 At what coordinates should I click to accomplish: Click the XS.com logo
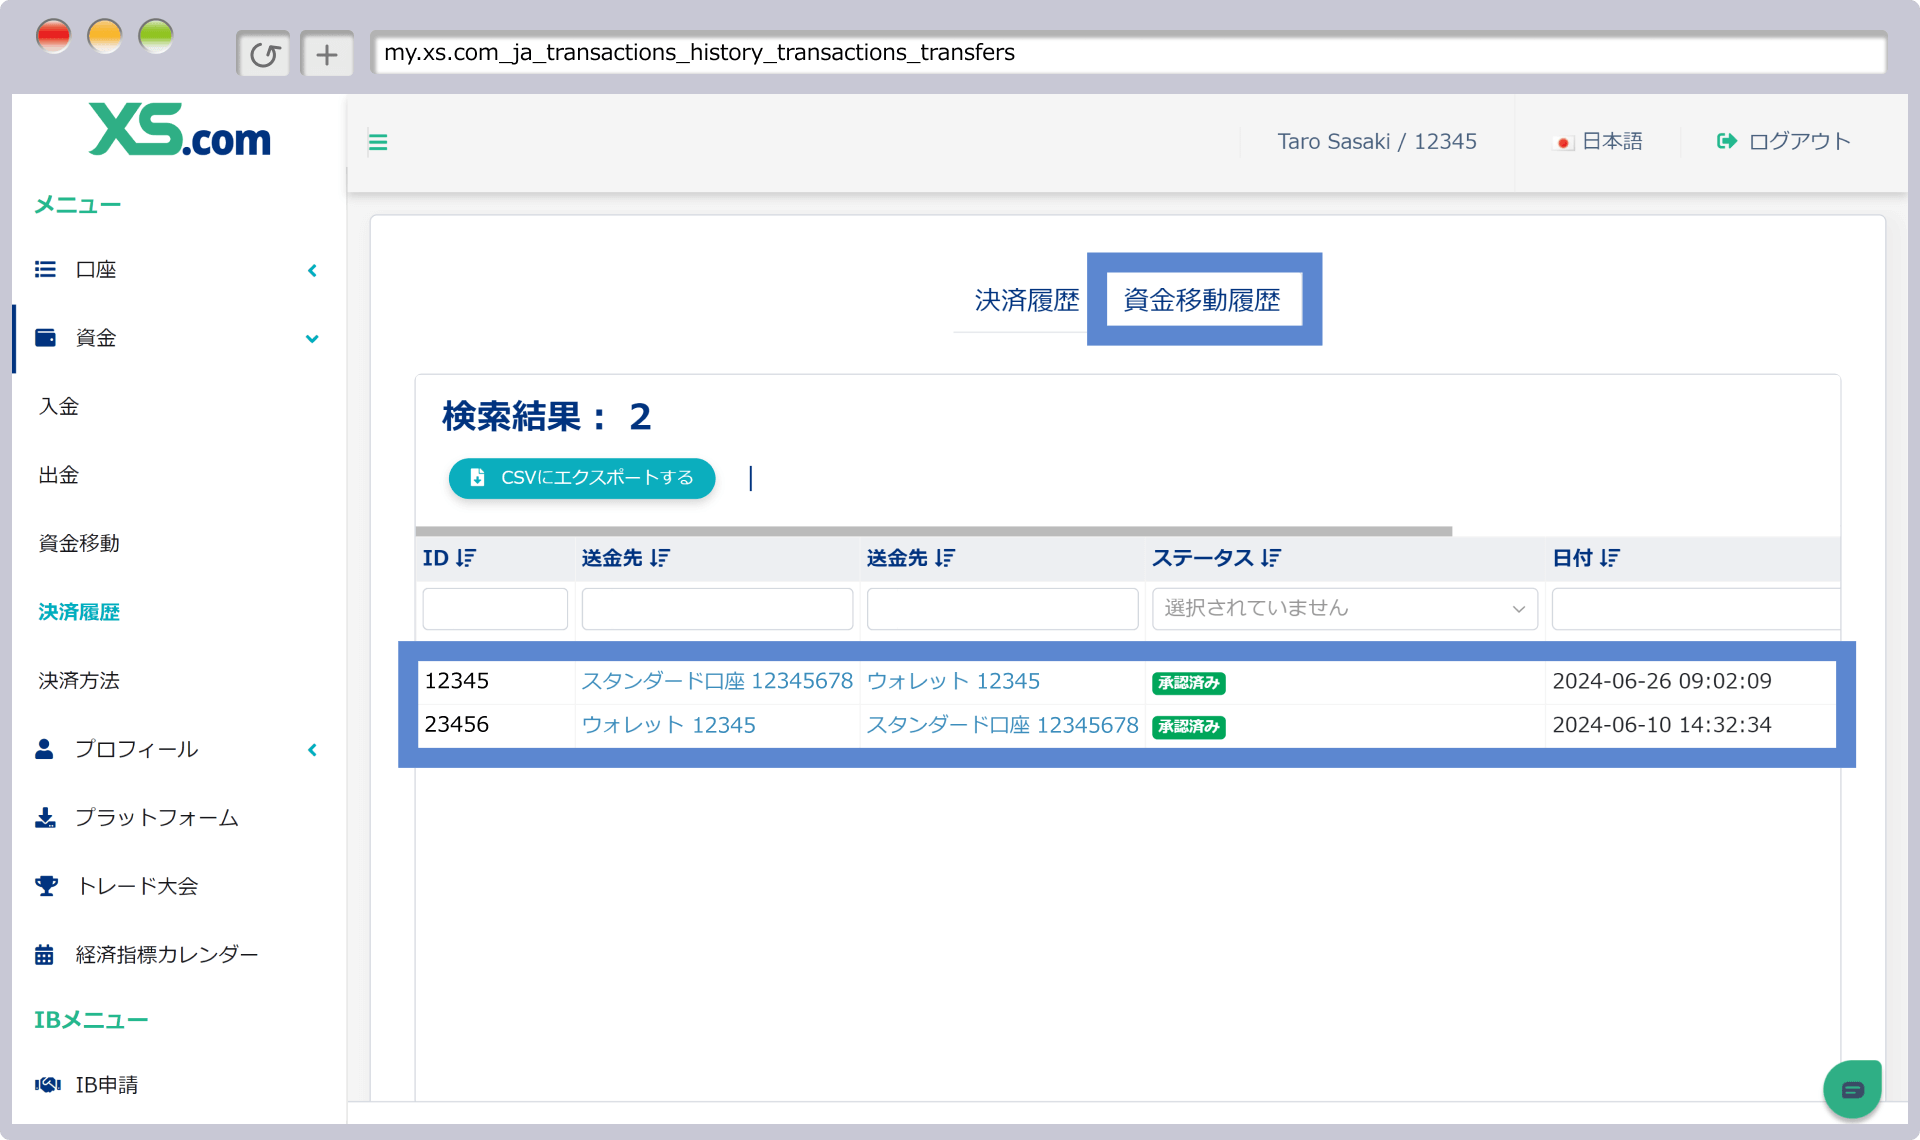[x=180, y=130]
